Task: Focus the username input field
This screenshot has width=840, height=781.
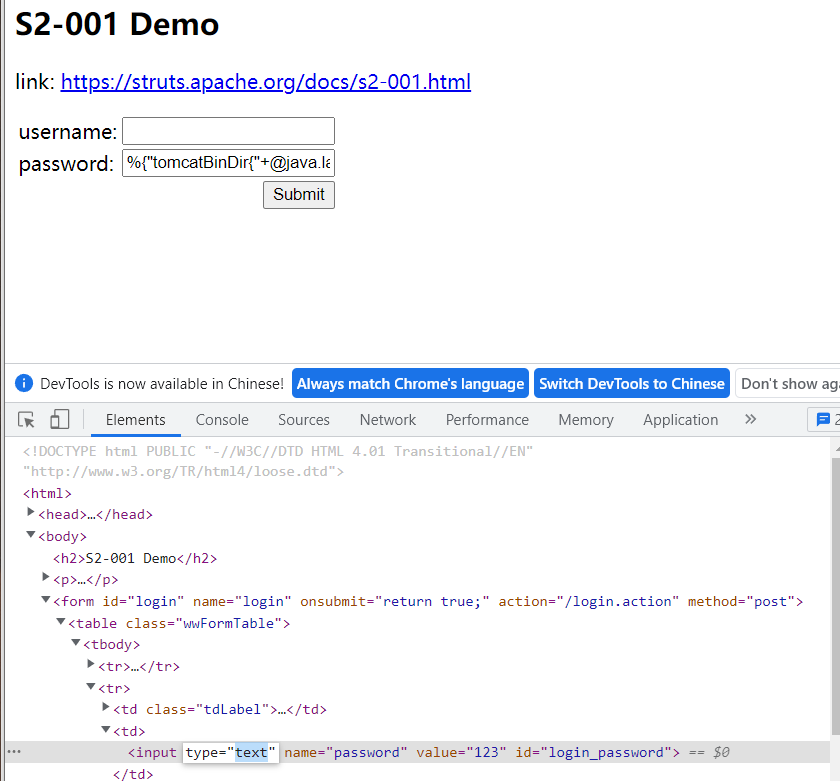Action: [228, 131]
